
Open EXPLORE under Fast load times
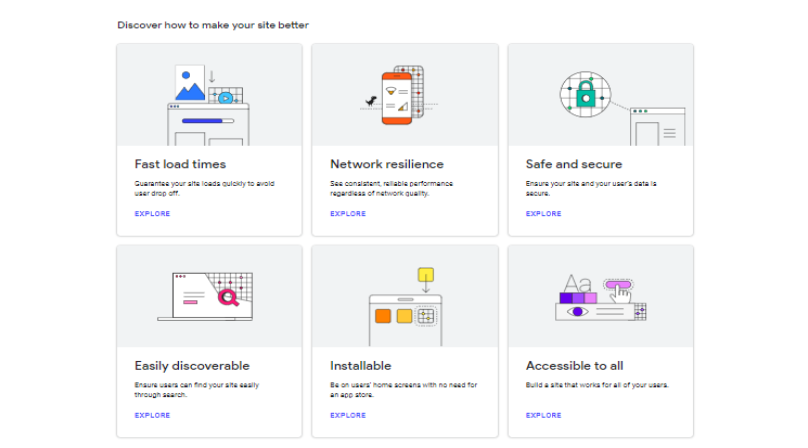(x=152, y=213)
